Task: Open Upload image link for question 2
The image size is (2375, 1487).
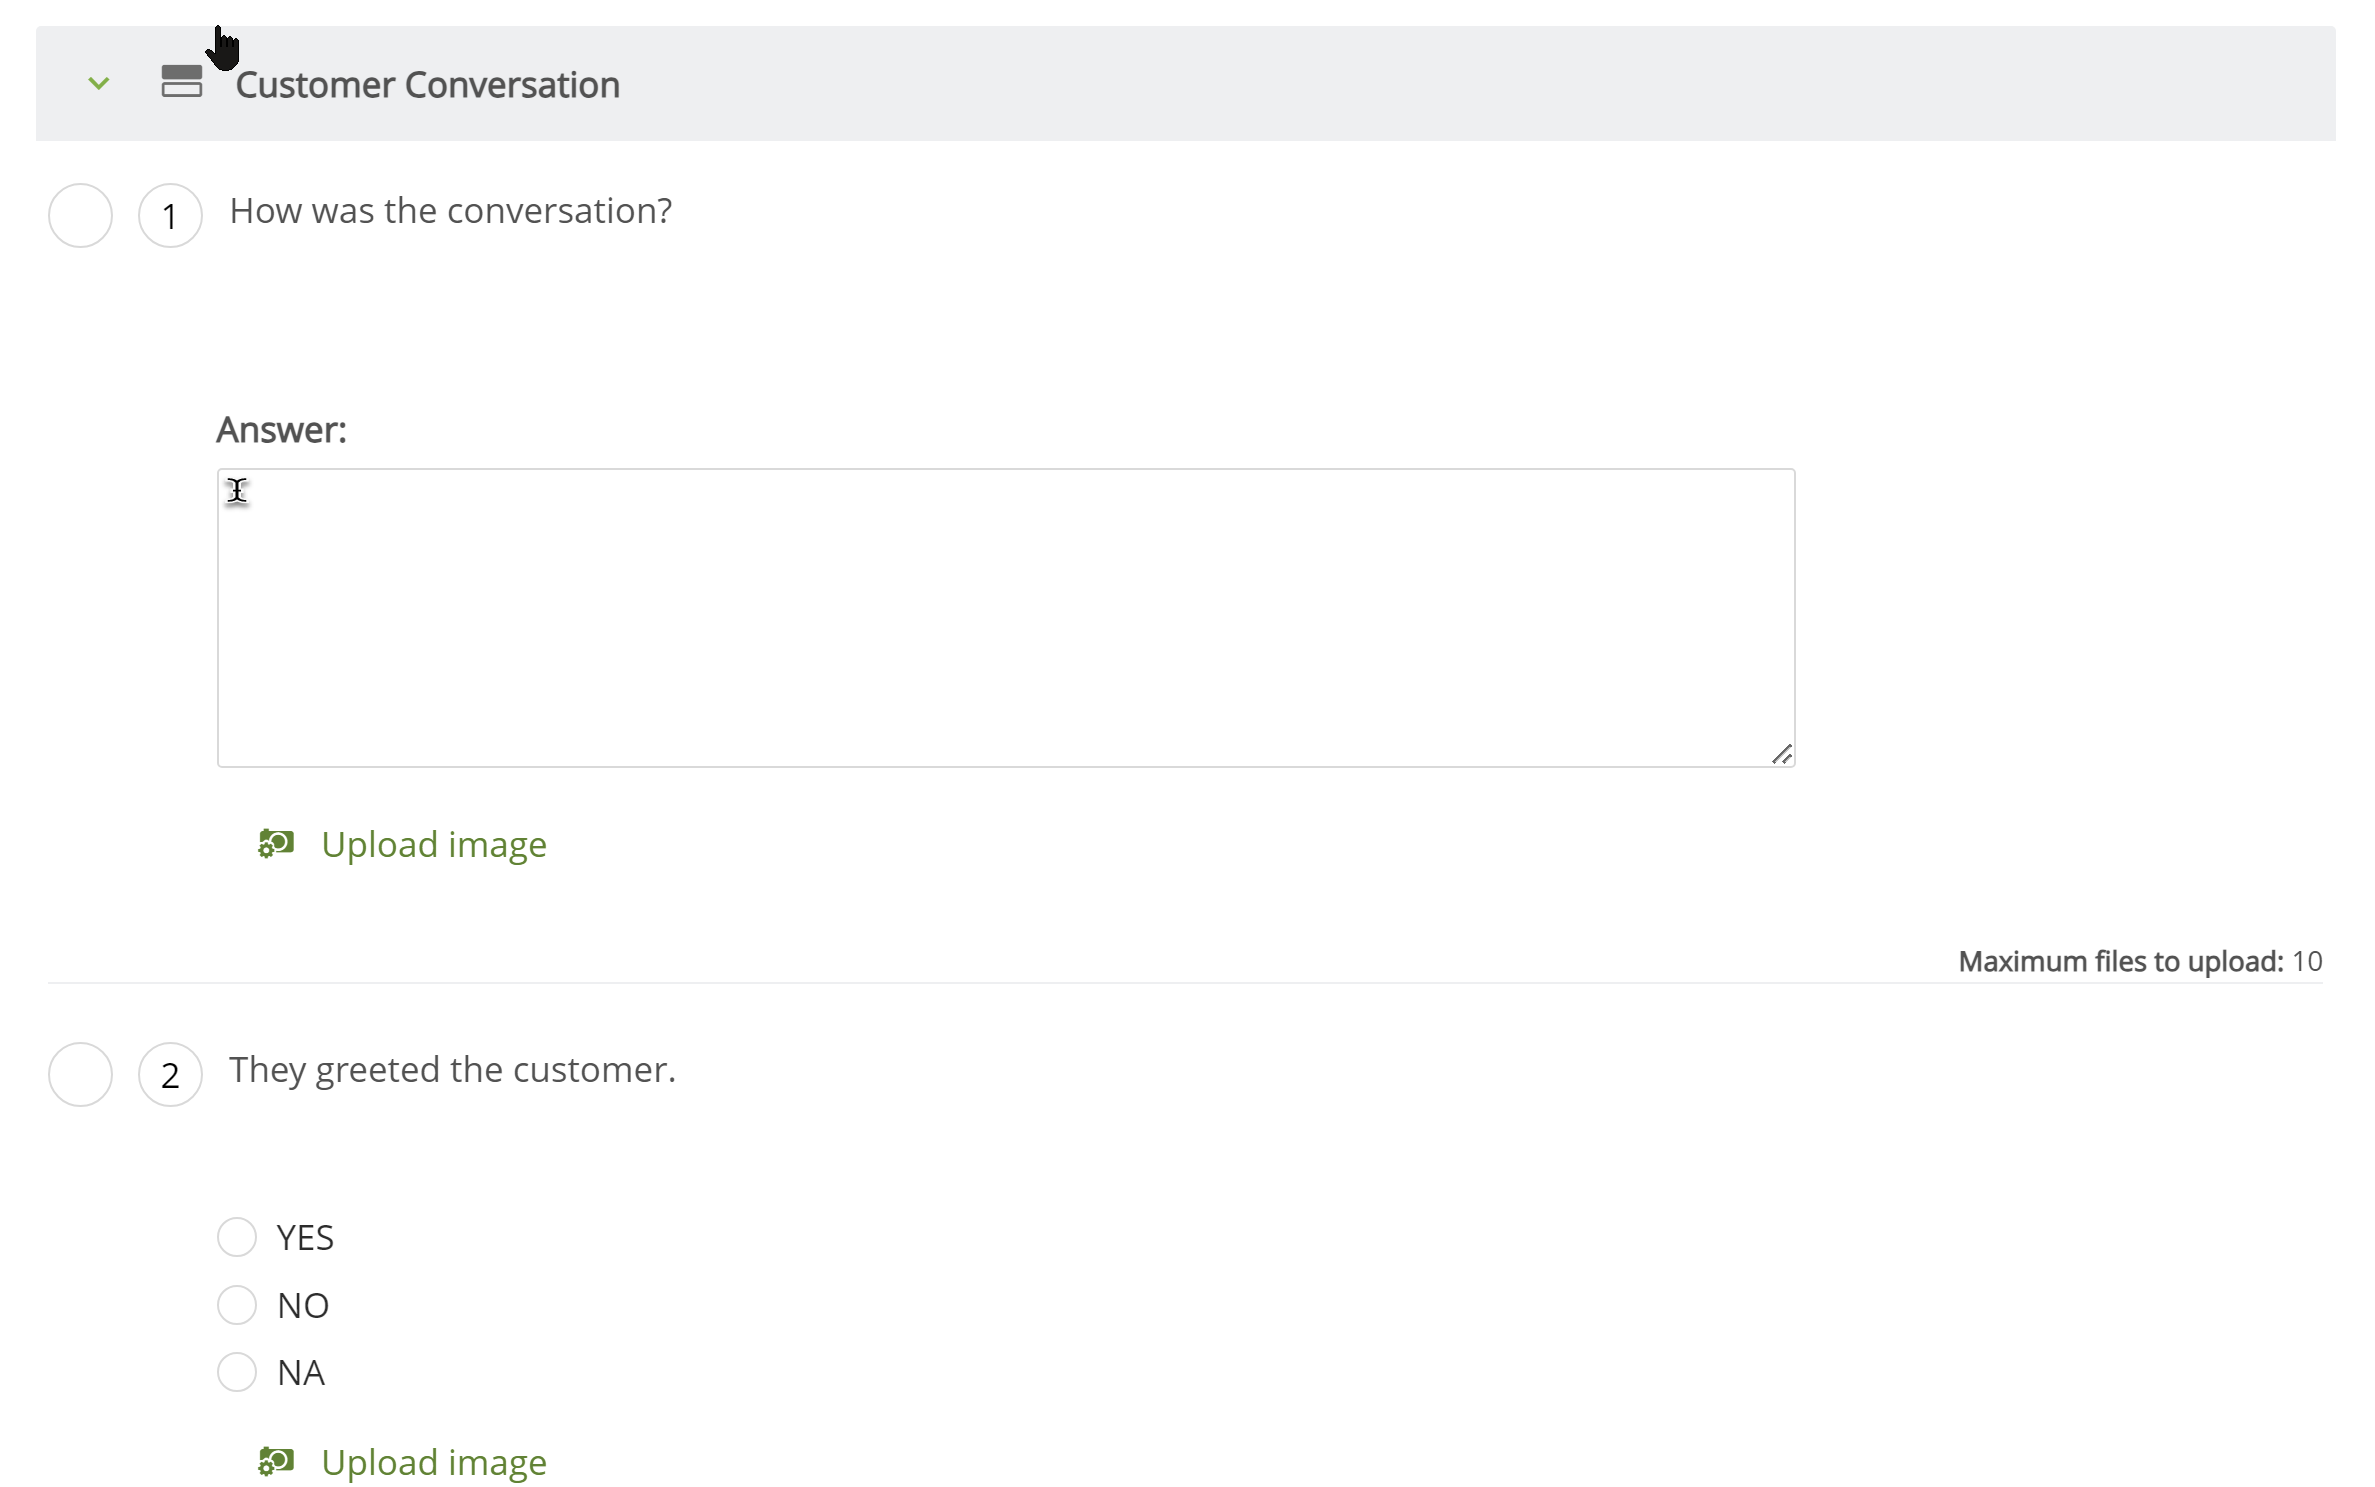Action: click(434, 1463)
